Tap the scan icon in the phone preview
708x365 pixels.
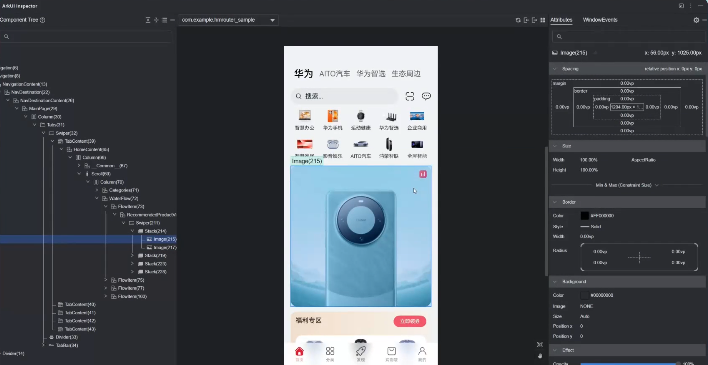[x=410, y=96]
